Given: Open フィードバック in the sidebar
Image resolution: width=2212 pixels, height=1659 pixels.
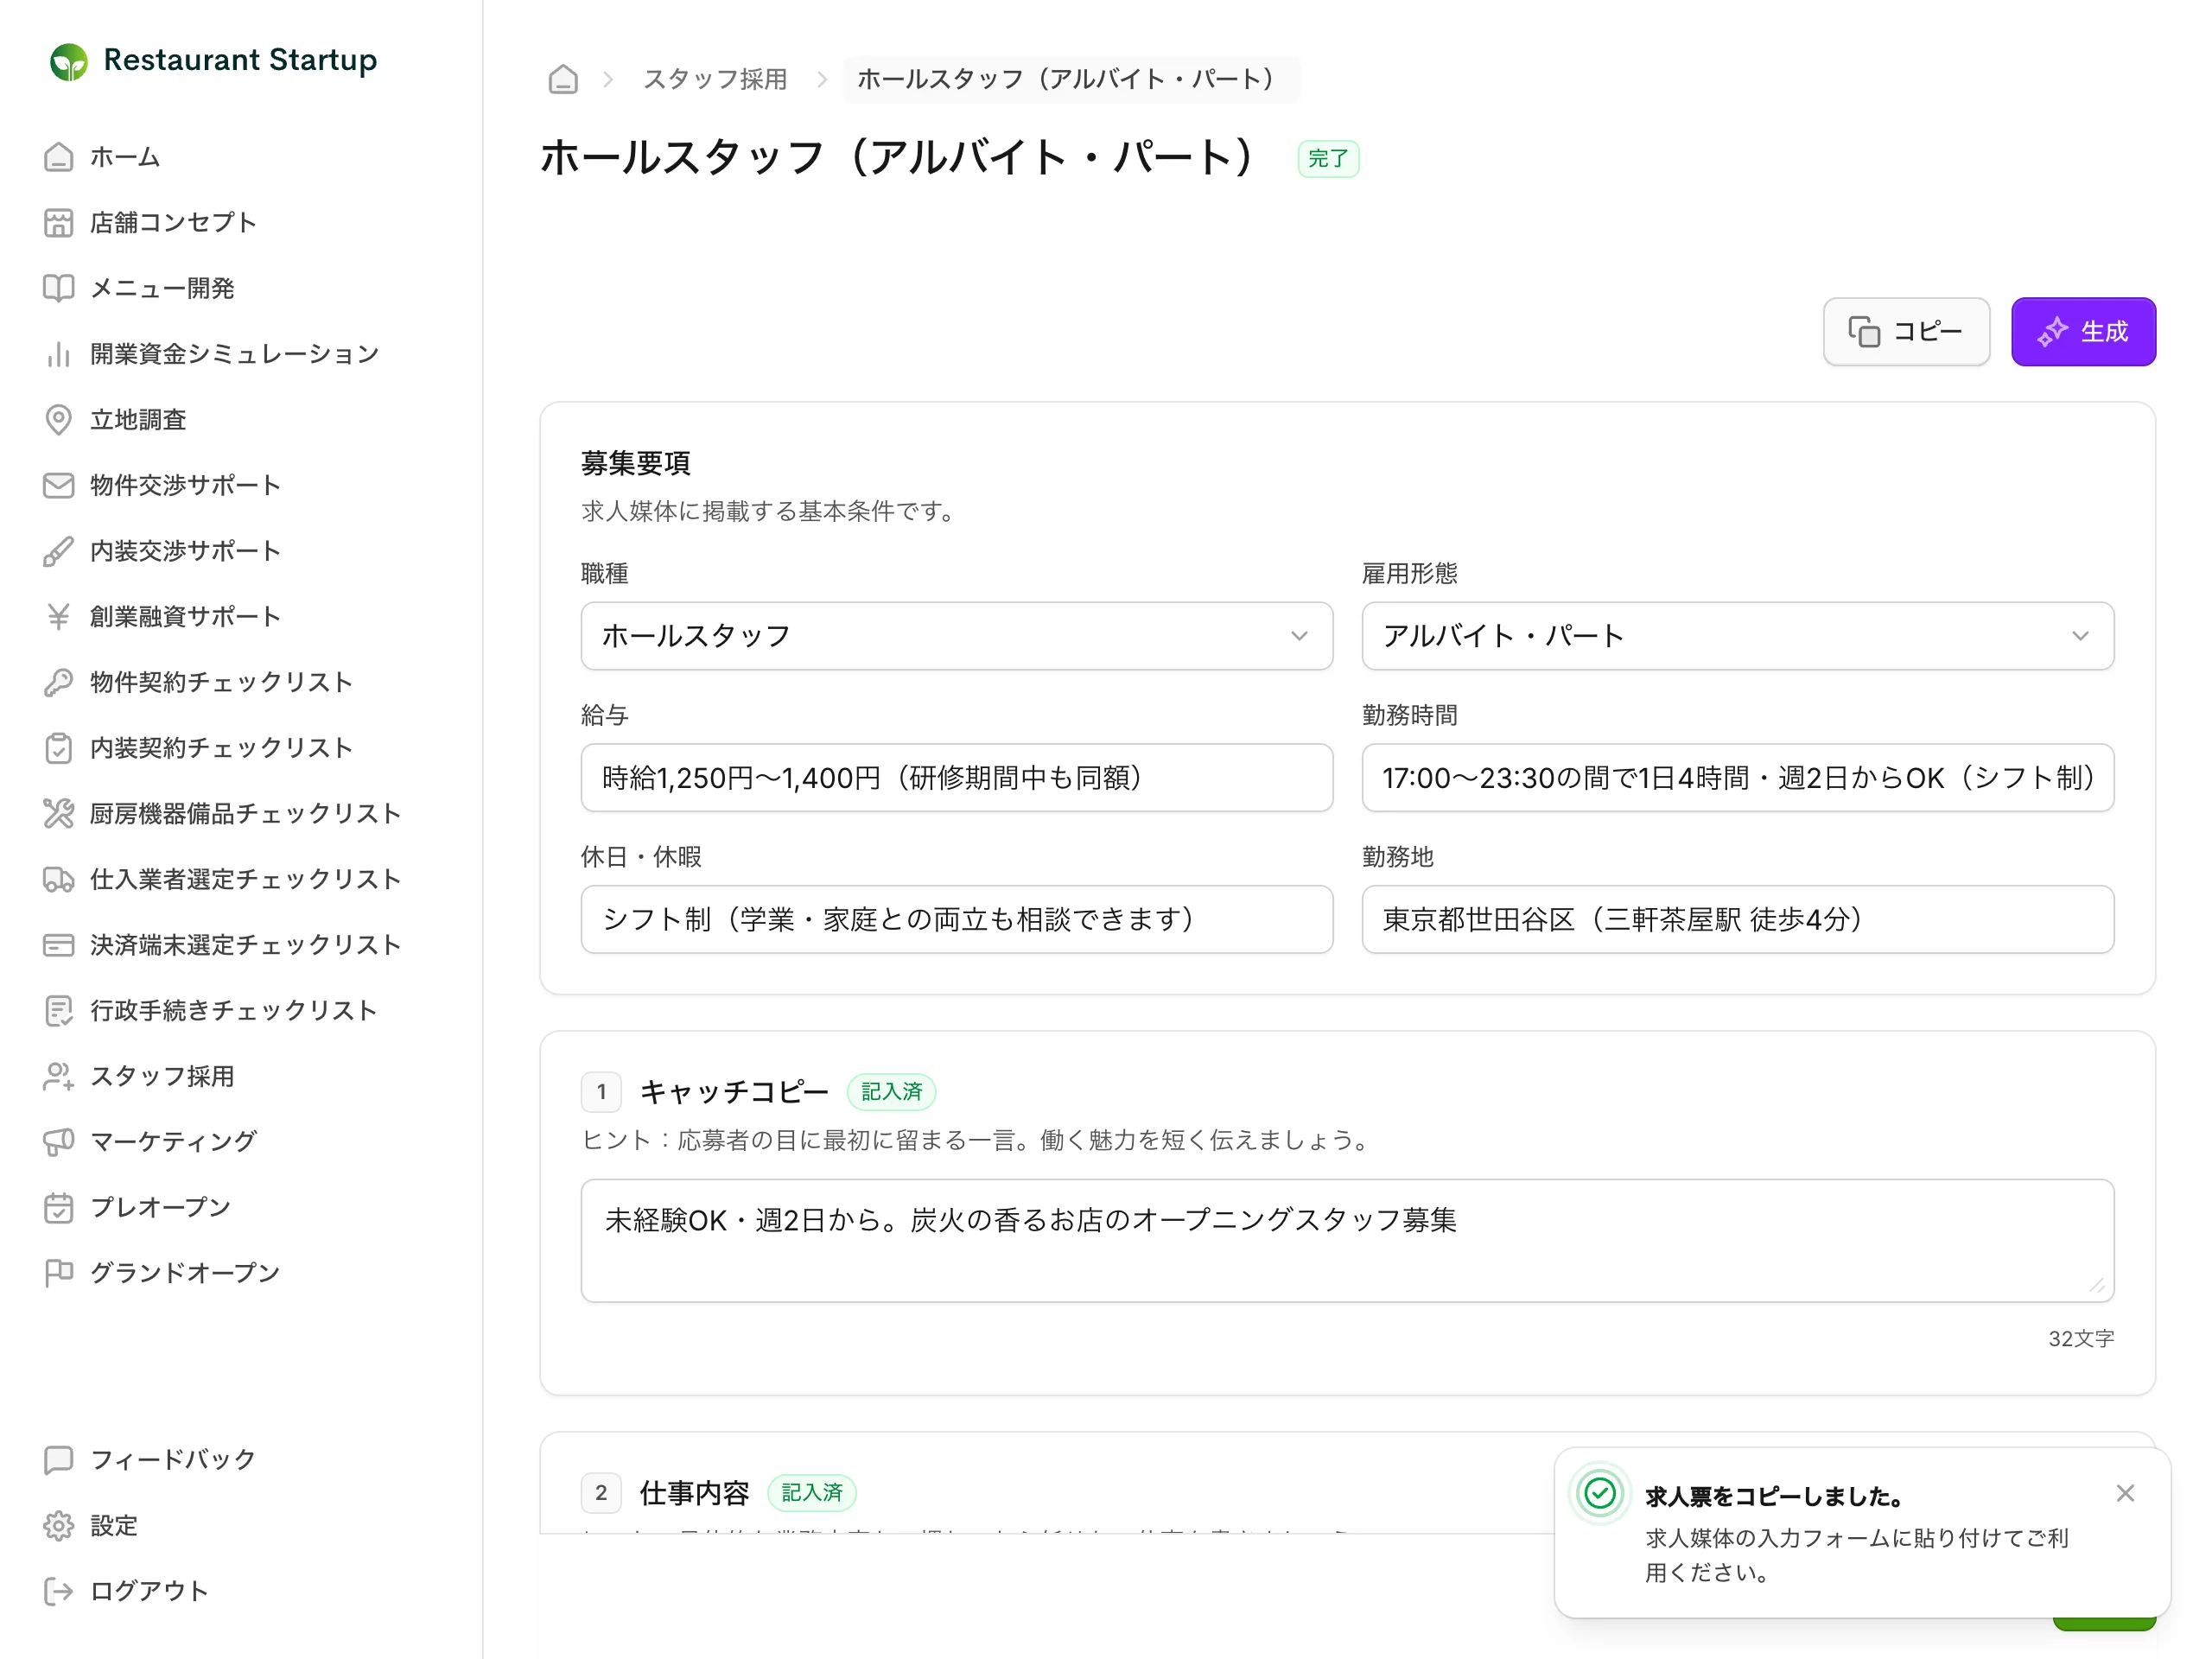Looking at the screenshot, I should [x=173, y=1460].
